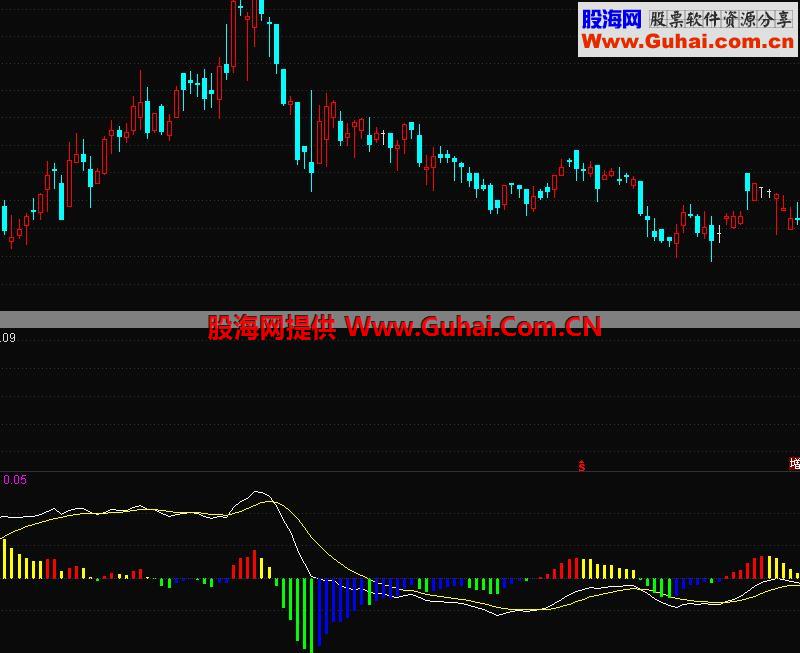Click the red 增 marker at the chart edge
800x653 pixels.
pos(794,464)
